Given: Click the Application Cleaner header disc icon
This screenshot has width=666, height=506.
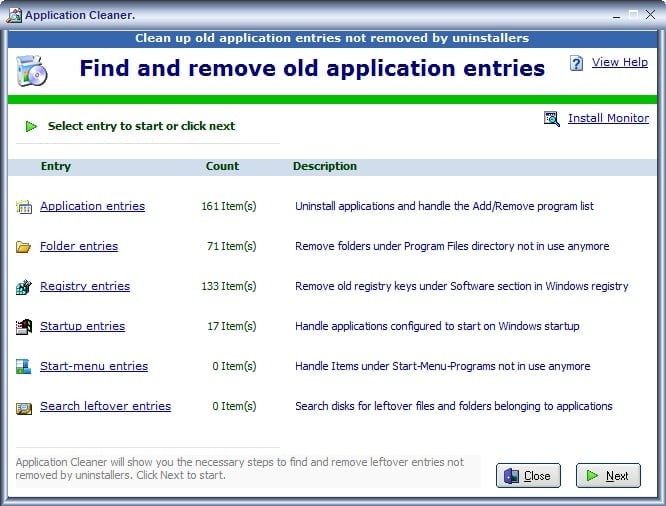Looking at the screenshot, I should coord(31,71).
